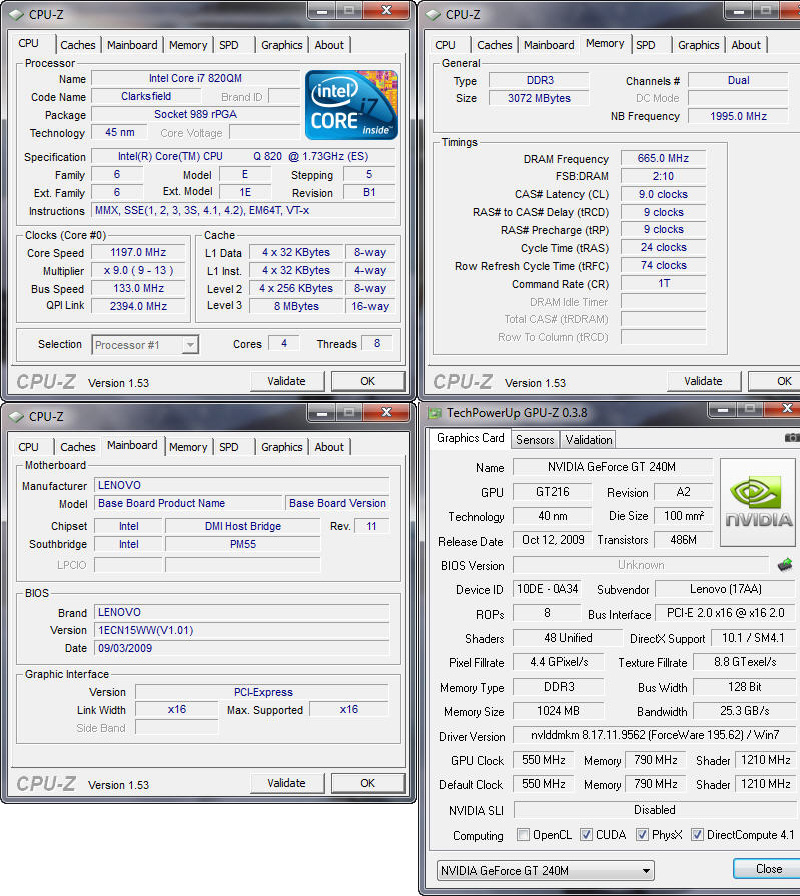The image size is (800, 896).
Task: Switch to the Validation tab in GPU-Z
Action: (x=589, y=439)
